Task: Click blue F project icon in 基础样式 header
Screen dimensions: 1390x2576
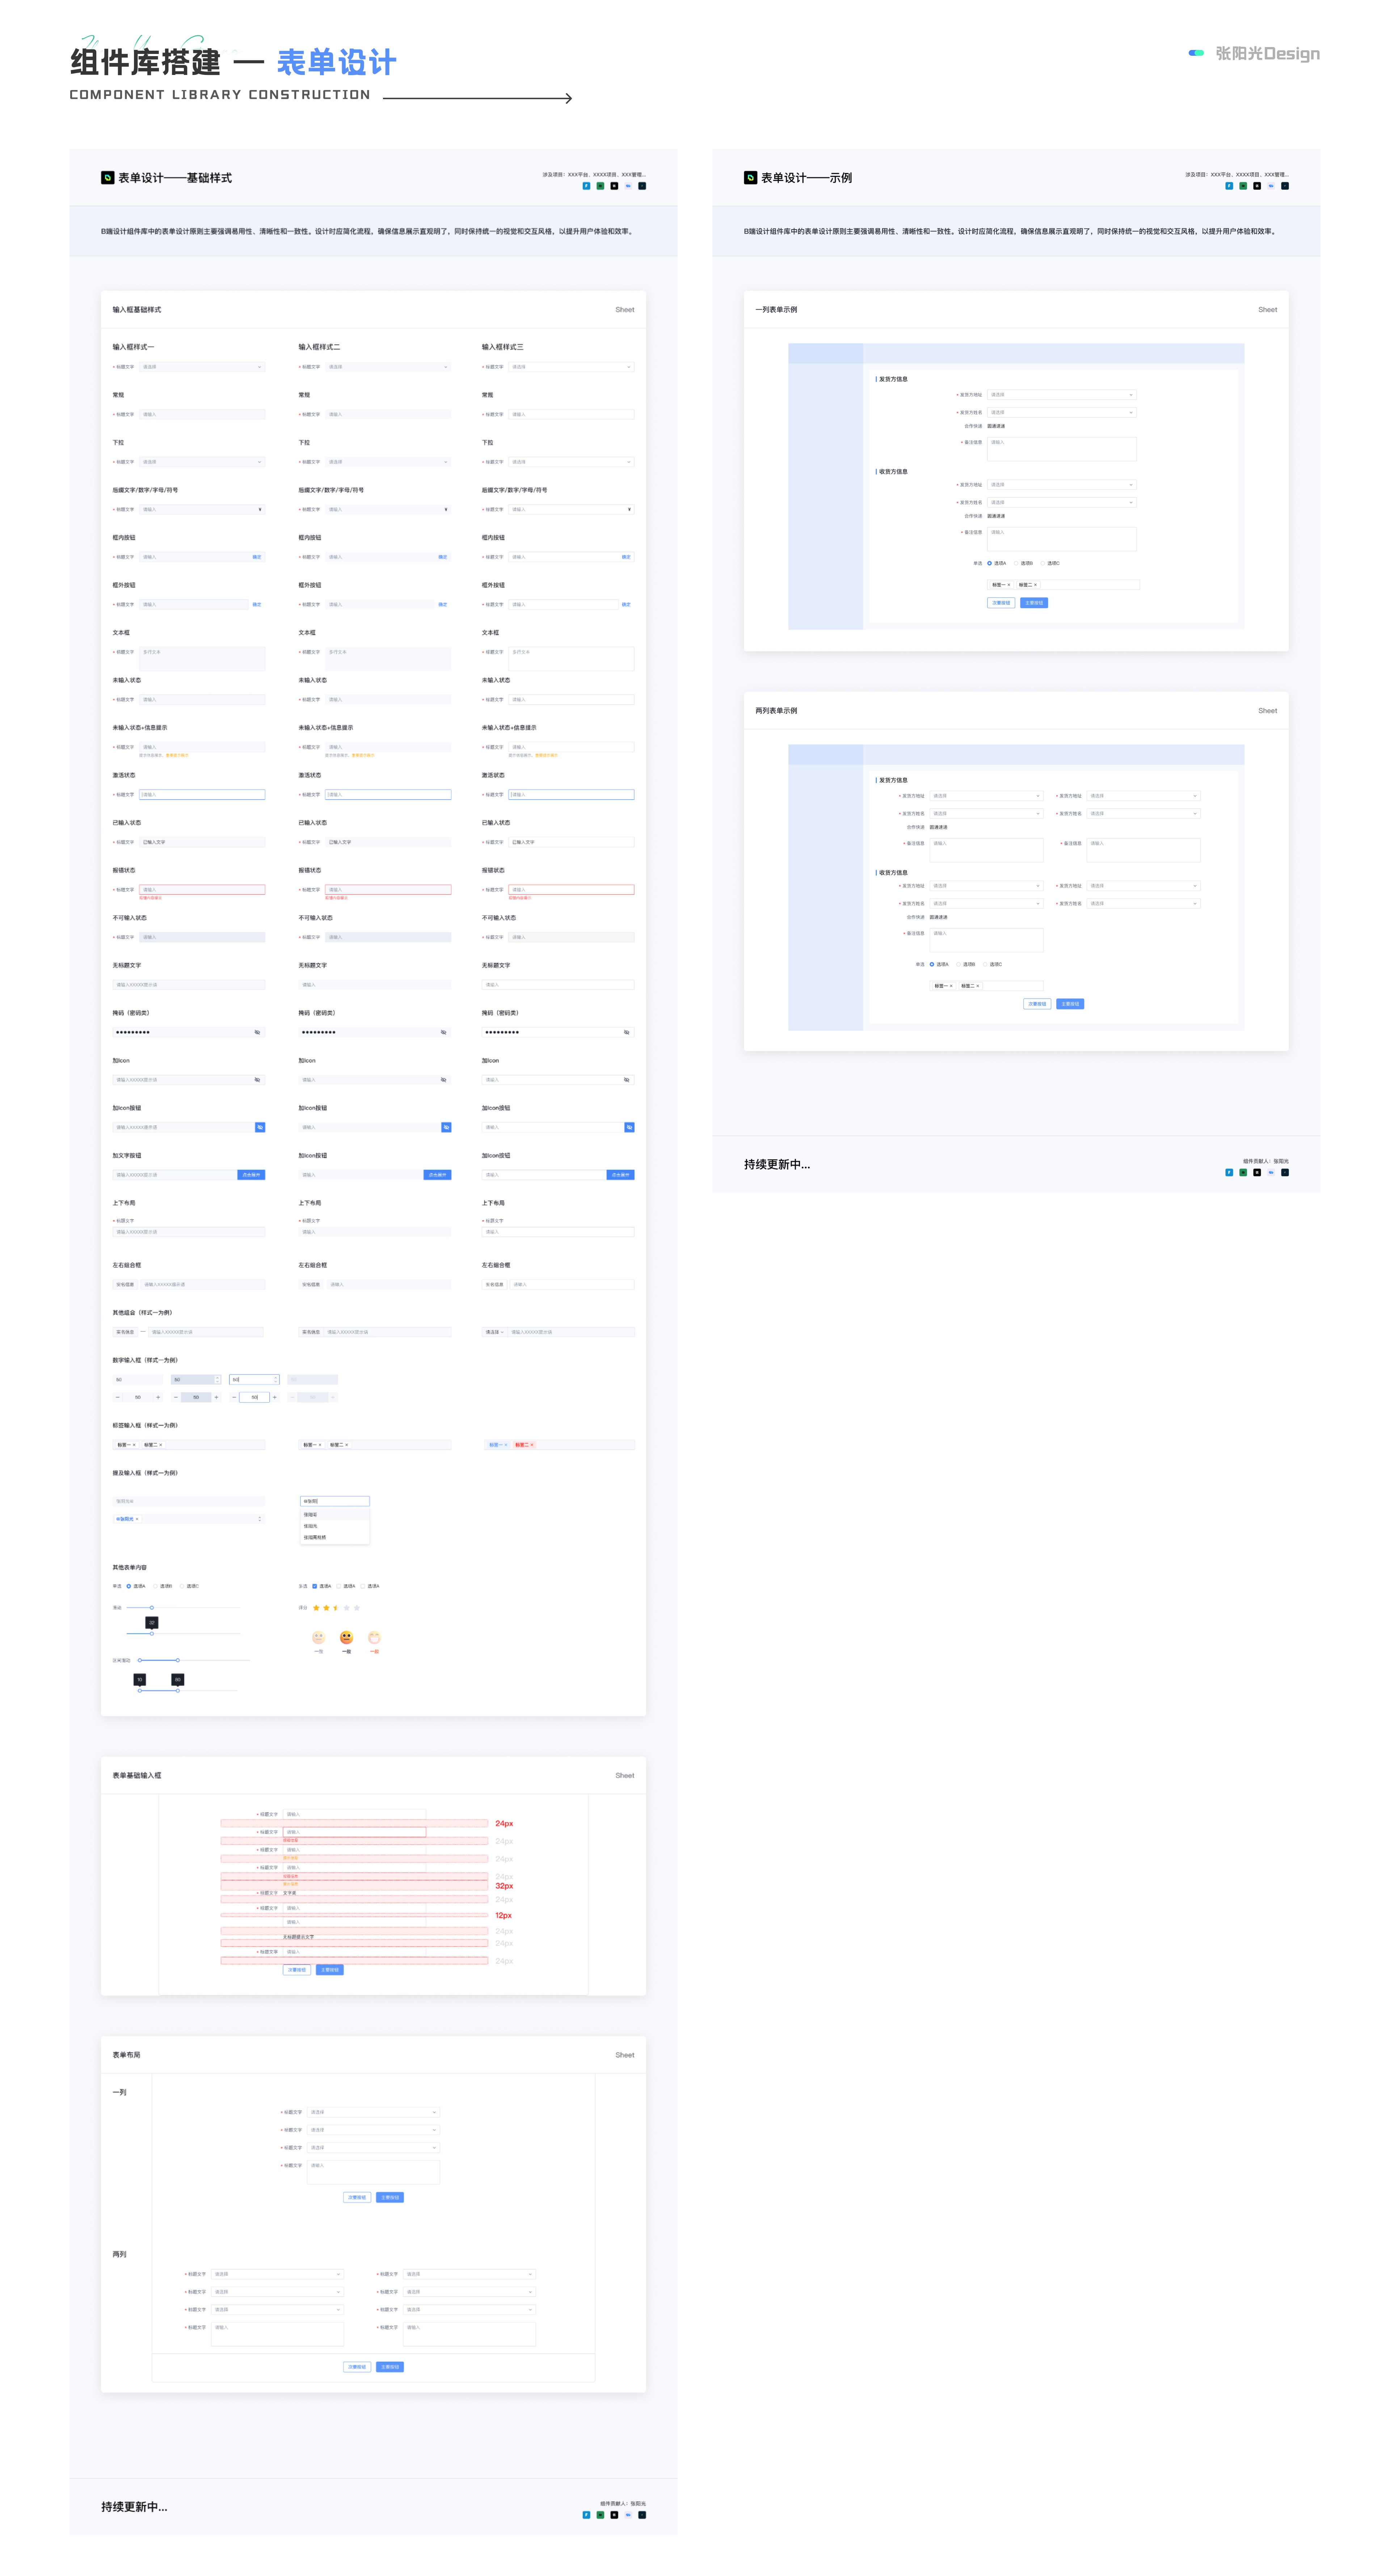Action: (586, 186)
